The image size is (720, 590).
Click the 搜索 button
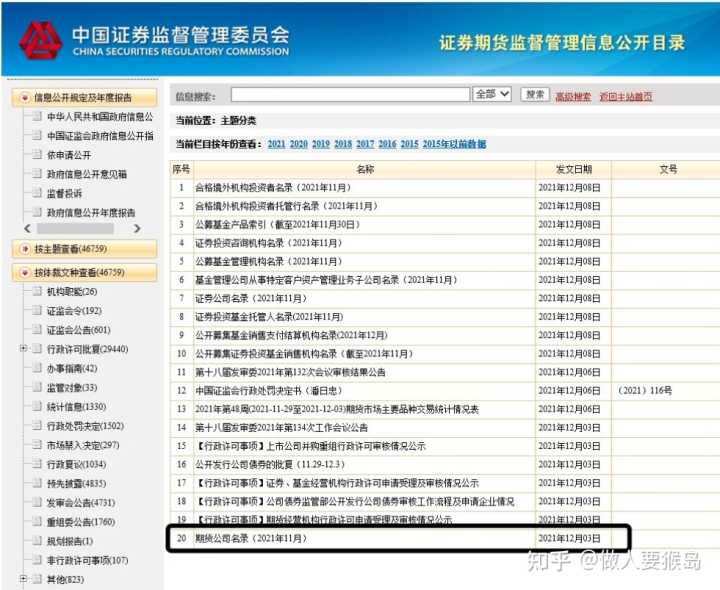tap(535, 95)
